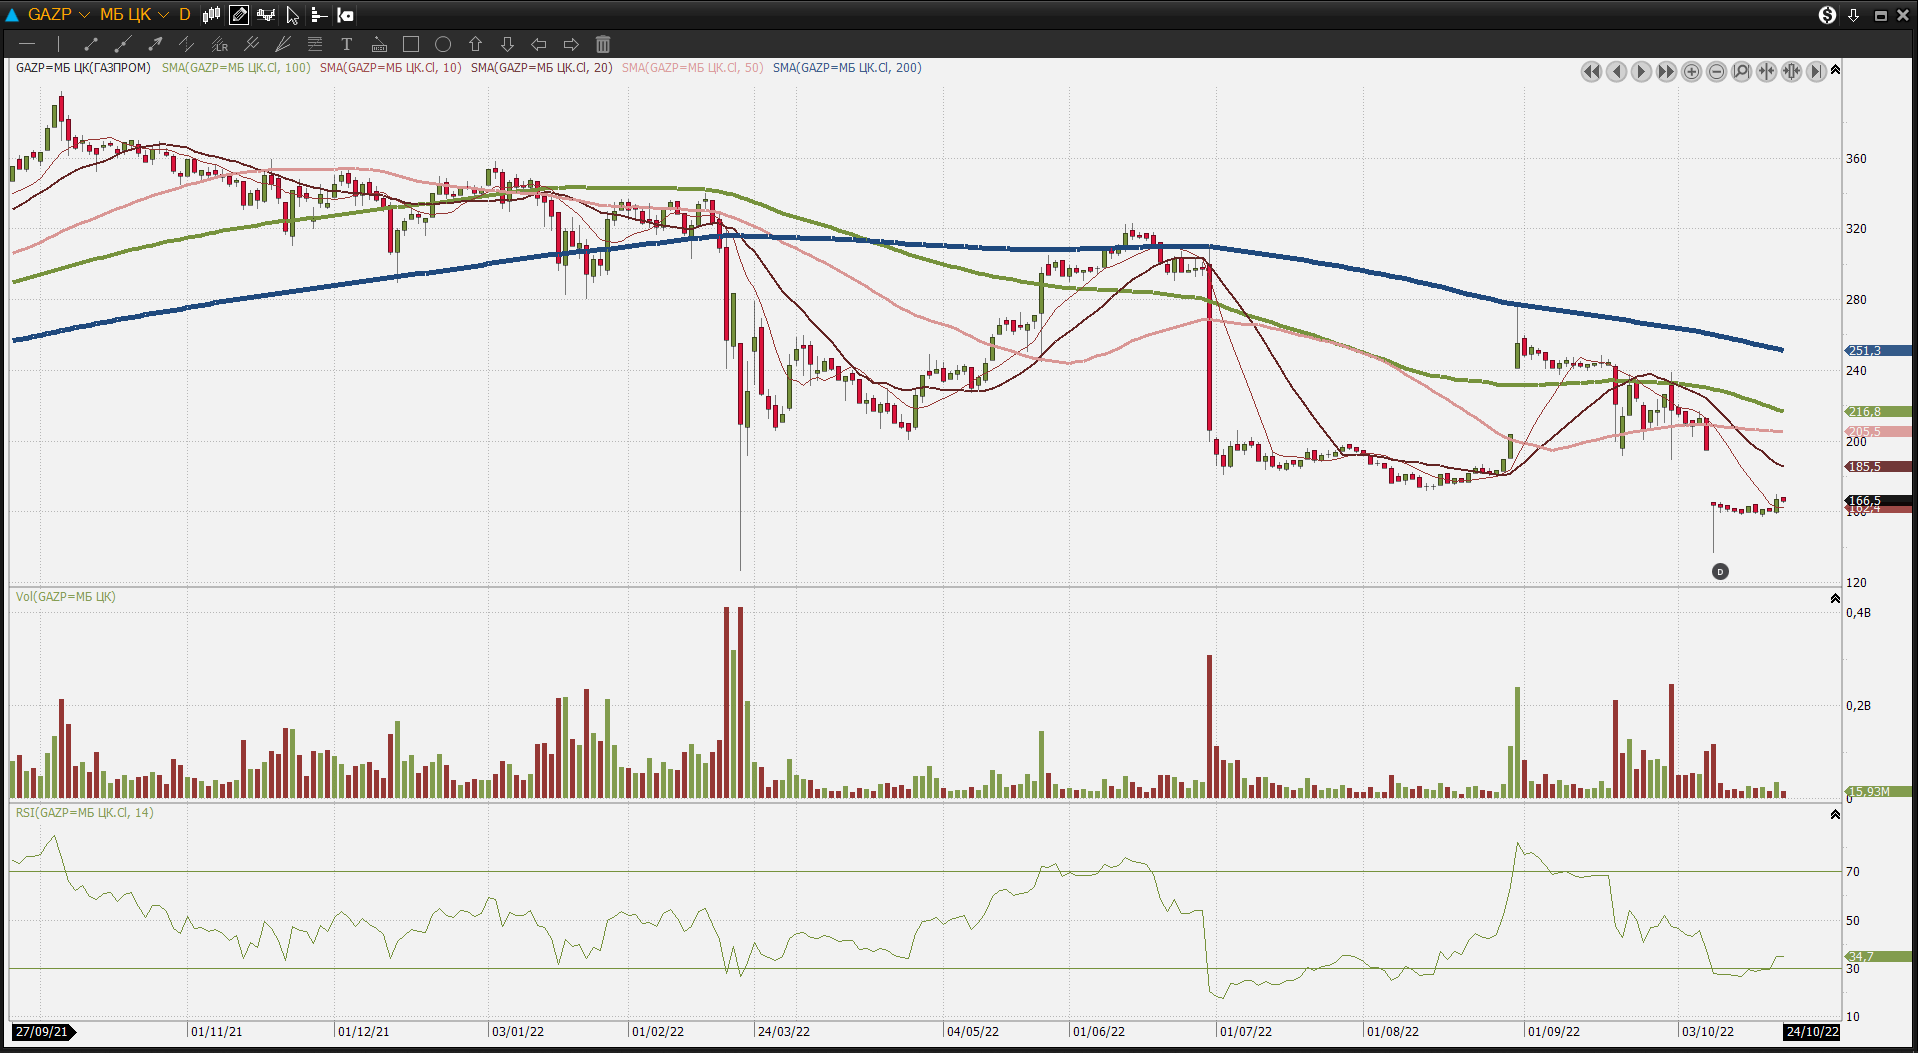The height and width of the screenshot is (1053, 1918).
Task: Place a left arrow marker
Action: coord(539,44)
